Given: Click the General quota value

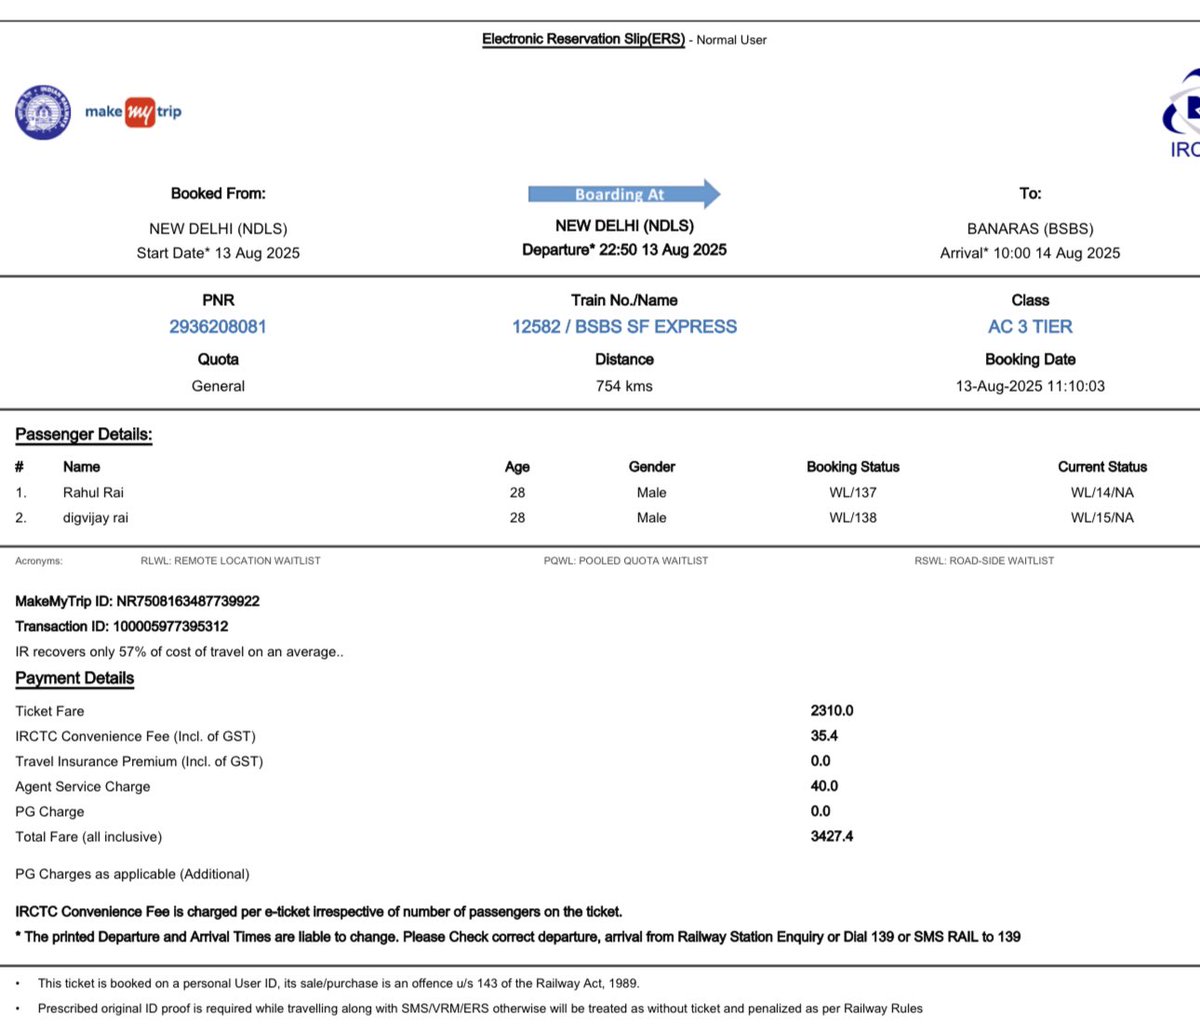Looking at the screenshot, I should (218, 386).
